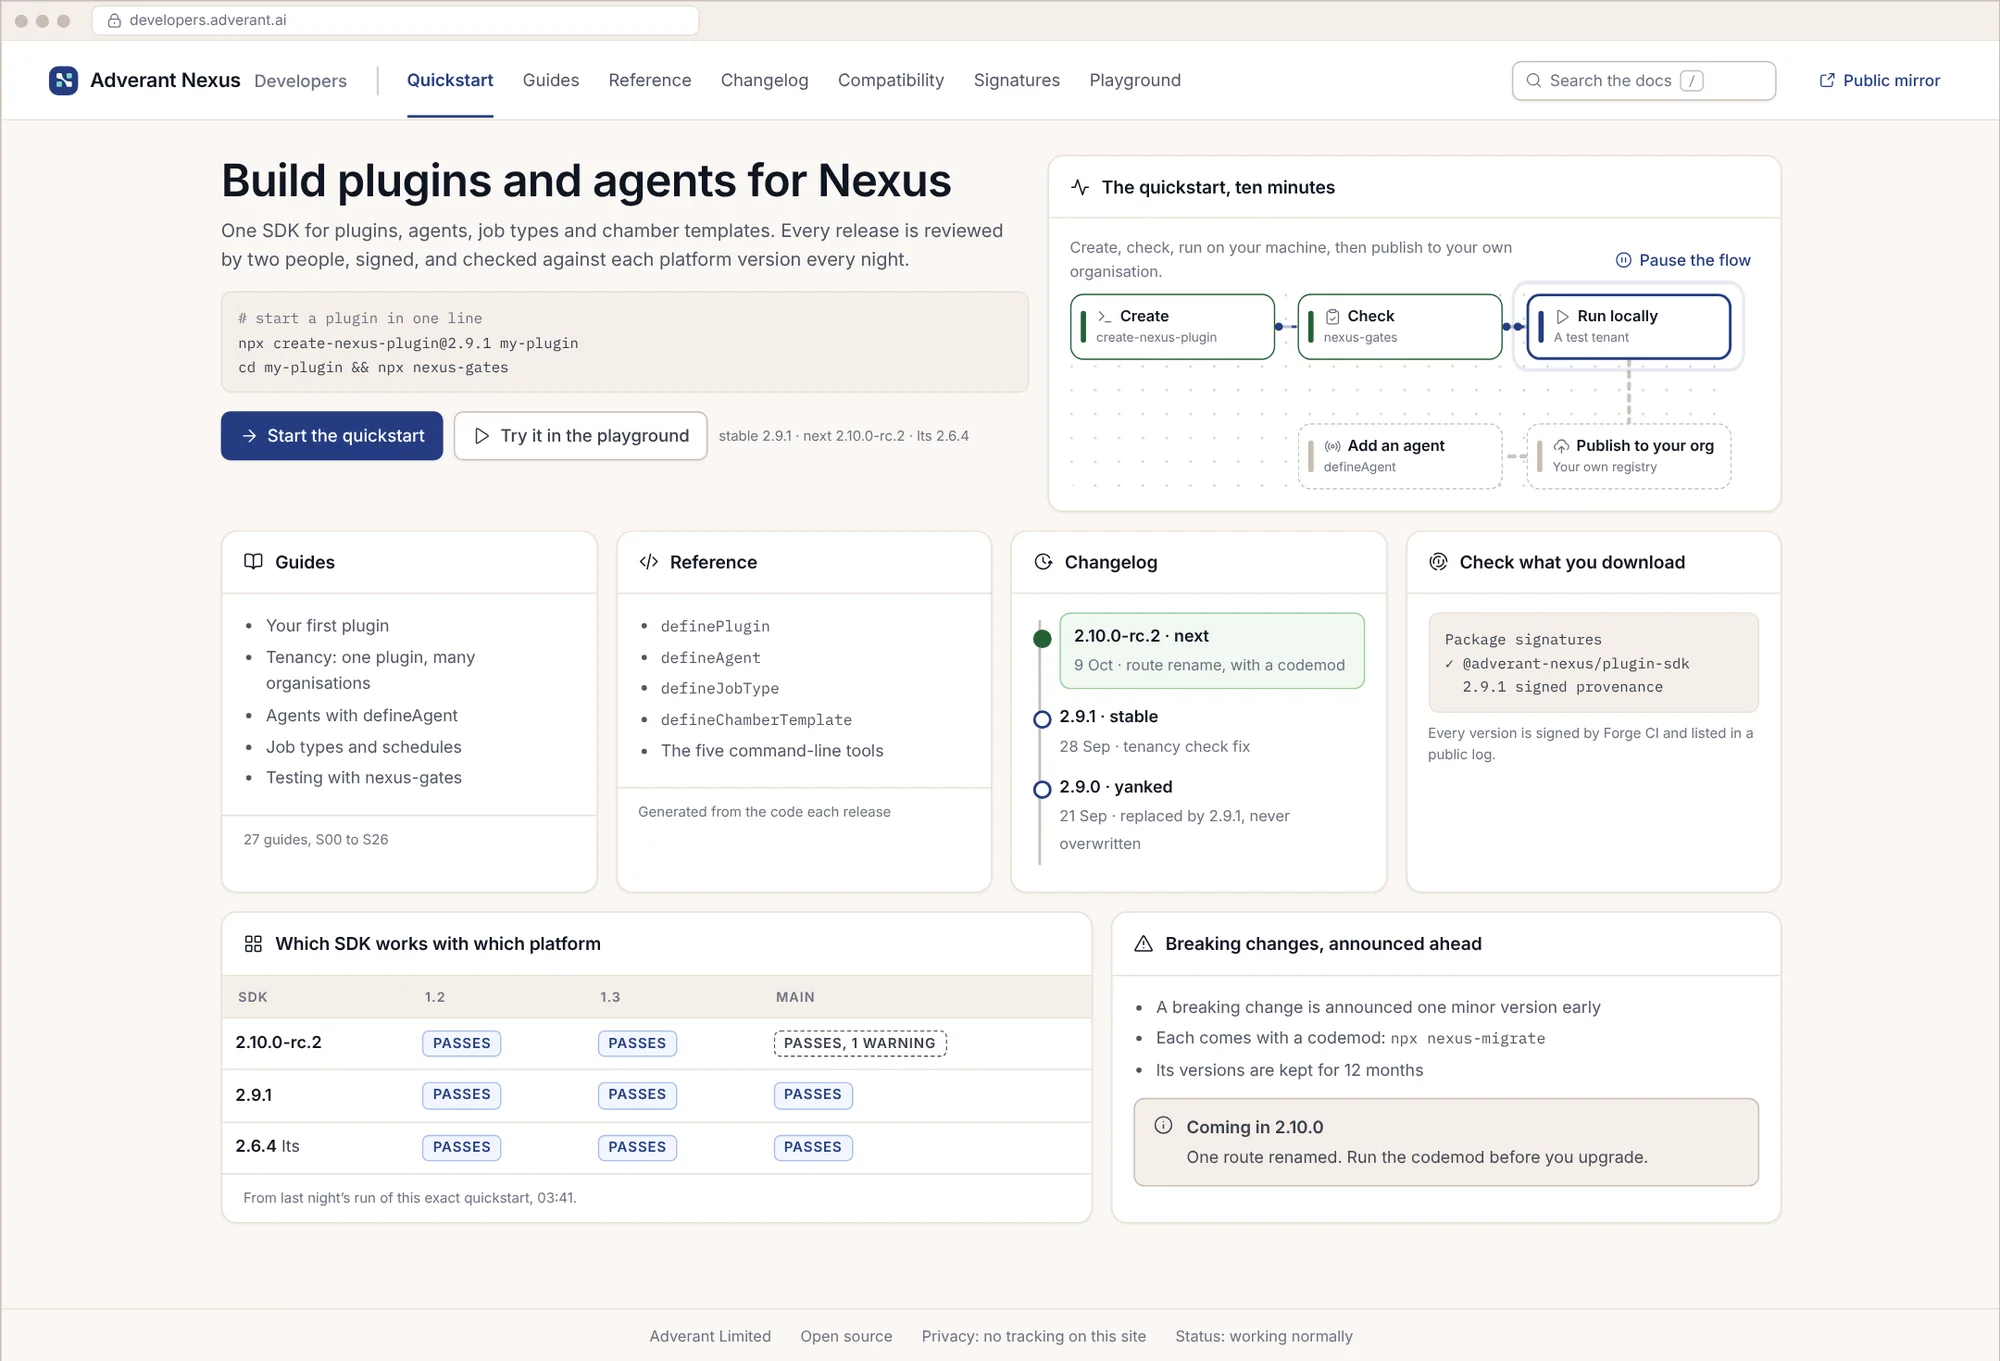Click the info icon in Coming in 2.10.0

(x=1163, y=1125)
